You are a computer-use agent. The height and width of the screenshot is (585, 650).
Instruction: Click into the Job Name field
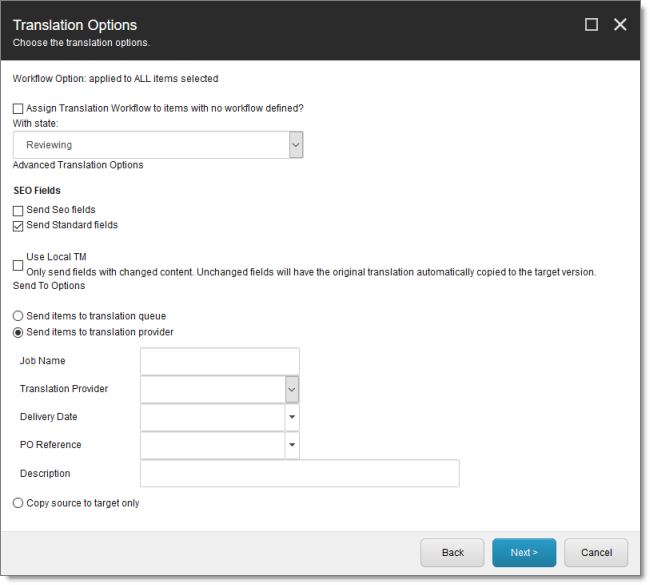point(220,361)
